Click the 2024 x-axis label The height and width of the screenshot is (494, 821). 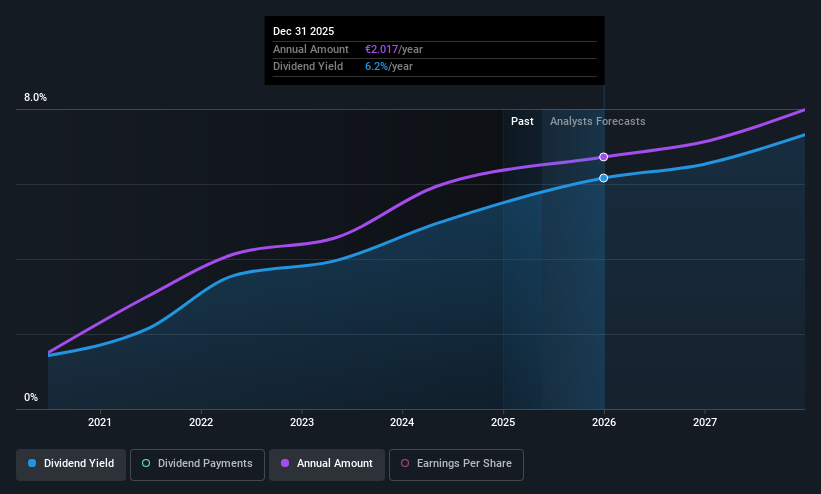[x=402, y=422]
